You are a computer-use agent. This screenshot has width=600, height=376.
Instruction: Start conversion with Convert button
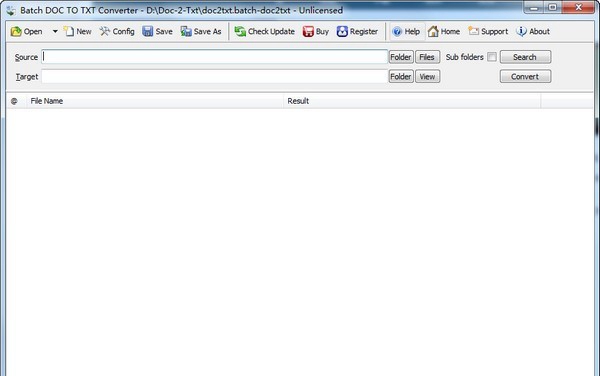coord(525,77)
